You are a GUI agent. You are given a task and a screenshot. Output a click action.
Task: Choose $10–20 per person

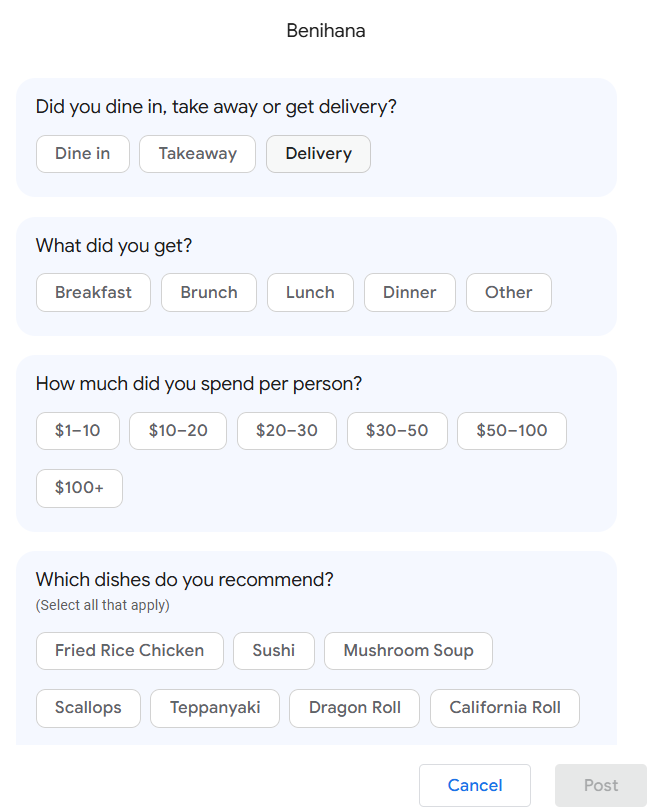178,431
